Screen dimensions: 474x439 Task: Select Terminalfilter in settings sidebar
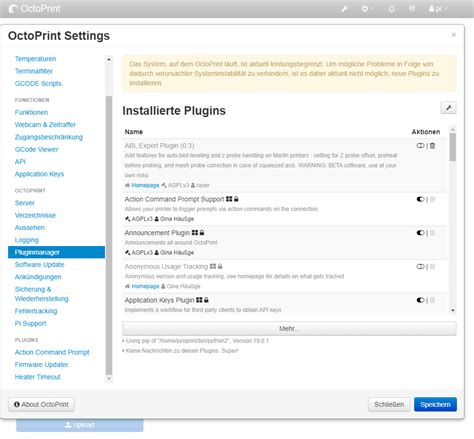tap(34, 71)
